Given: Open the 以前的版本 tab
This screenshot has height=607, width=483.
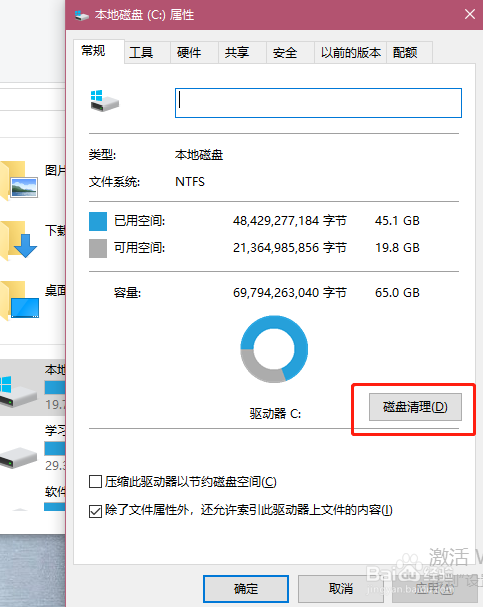Looking at the screenshot, I should coord(350,53).
